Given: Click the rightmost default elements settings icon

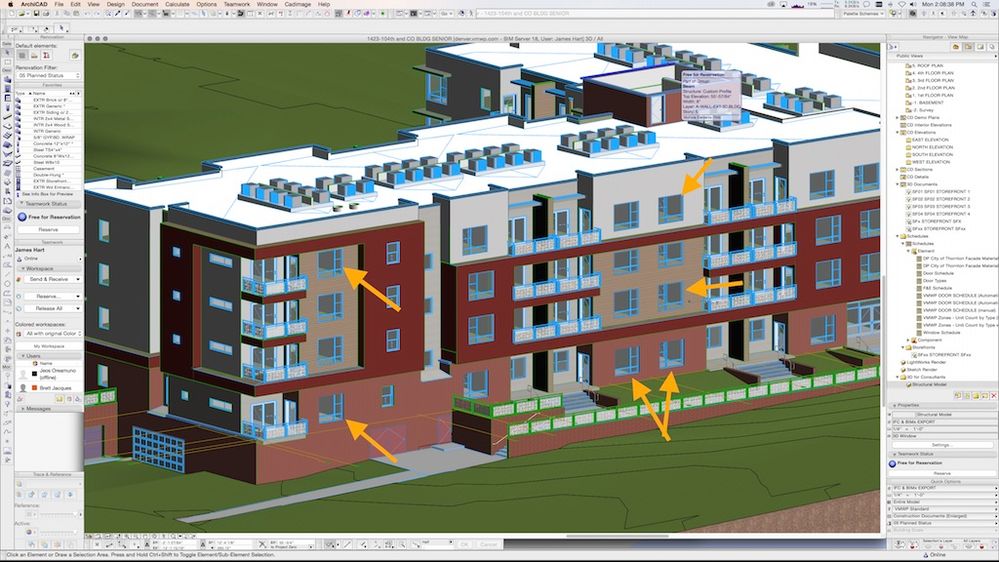Looking at the screenshot, I should [x=75, y=55].
